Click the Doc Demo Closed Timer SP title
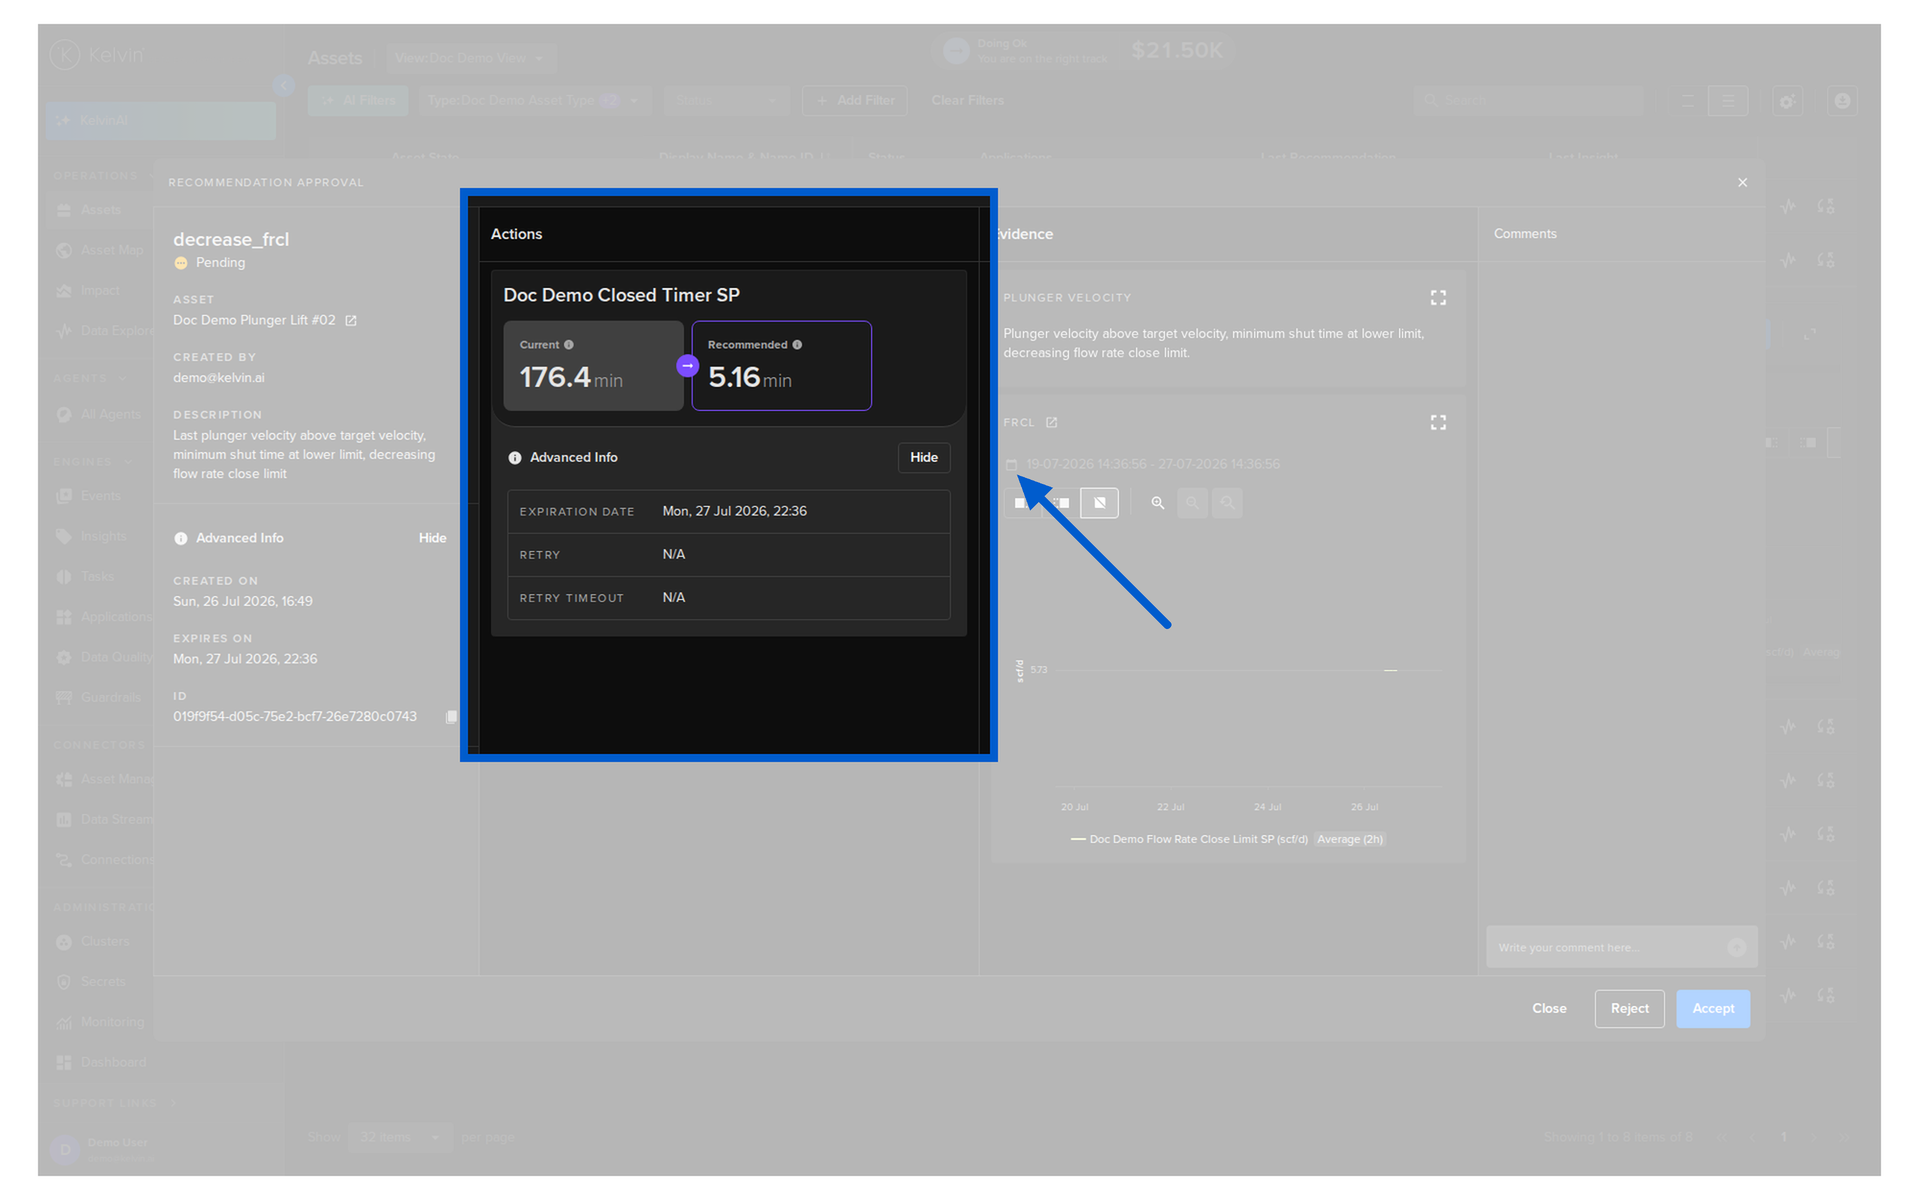 pos(621,295)
